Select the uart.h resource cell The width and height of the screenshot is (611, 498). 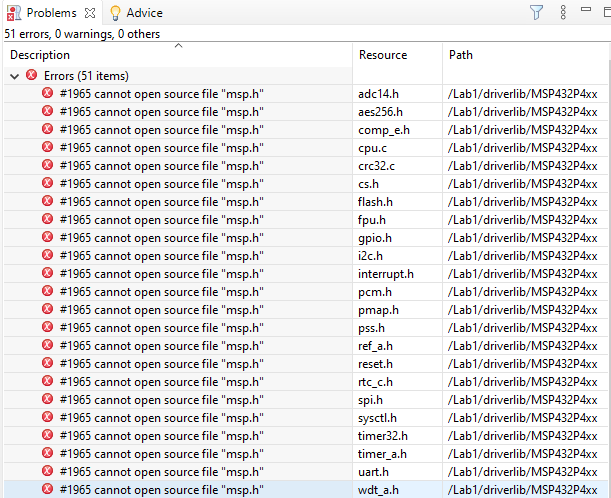374,471
